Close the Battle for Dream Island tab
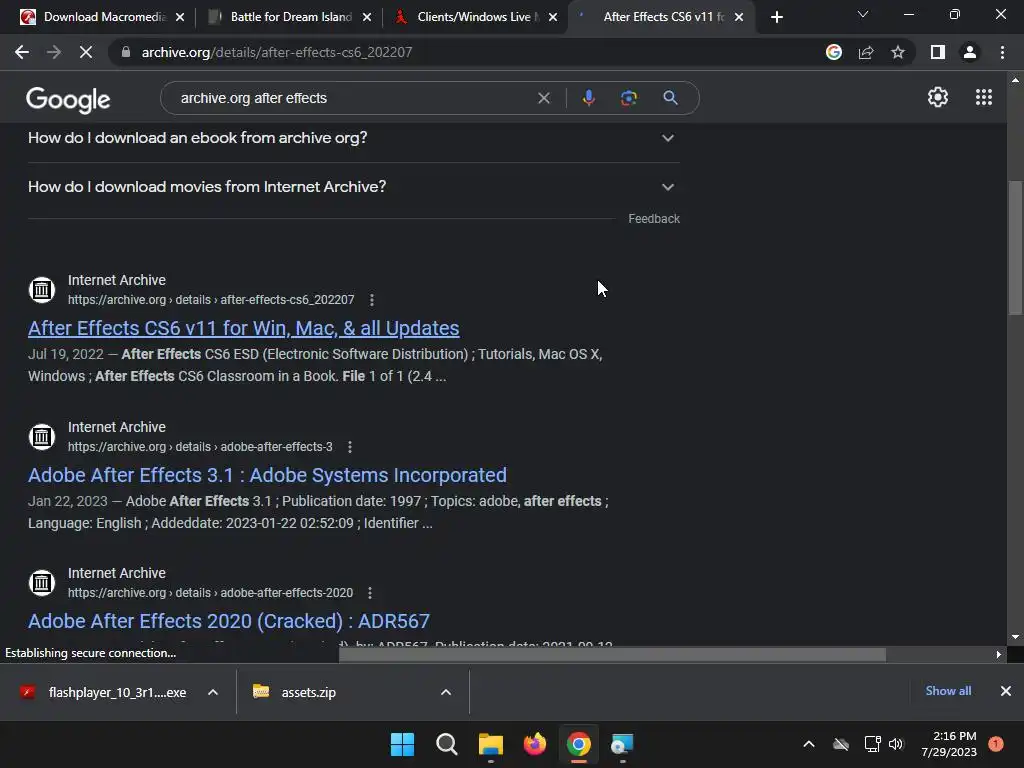The image size is (1024, 768). [366, 17]
